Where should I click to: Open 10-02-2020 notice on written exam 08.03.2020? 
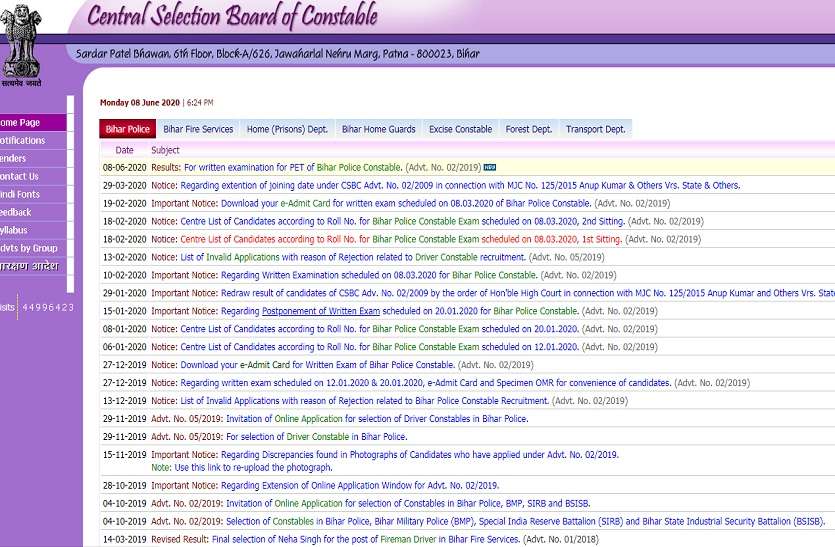coord(379,275)
